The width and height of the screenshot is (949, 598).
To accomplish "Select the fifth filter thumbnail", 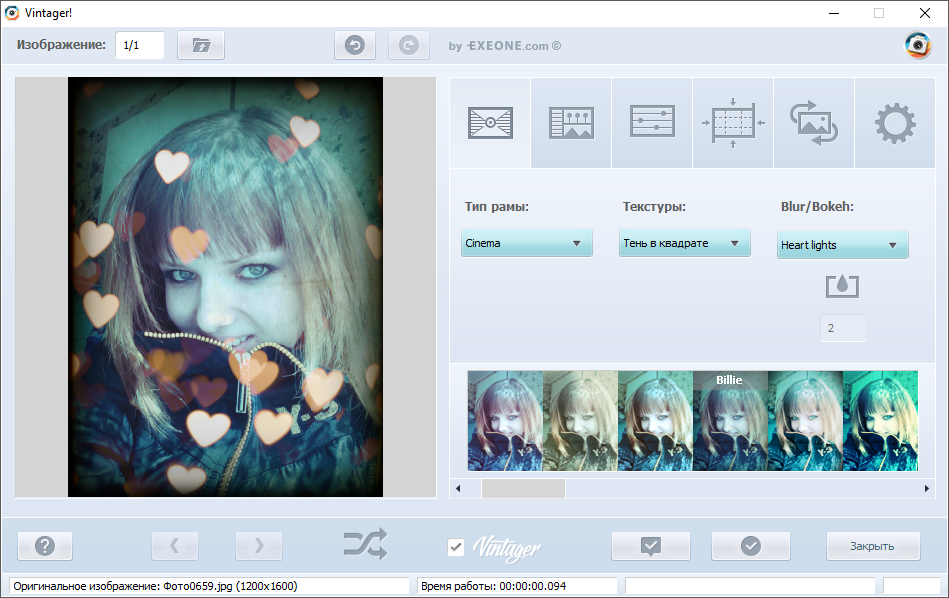I will [x=805, y=421].
